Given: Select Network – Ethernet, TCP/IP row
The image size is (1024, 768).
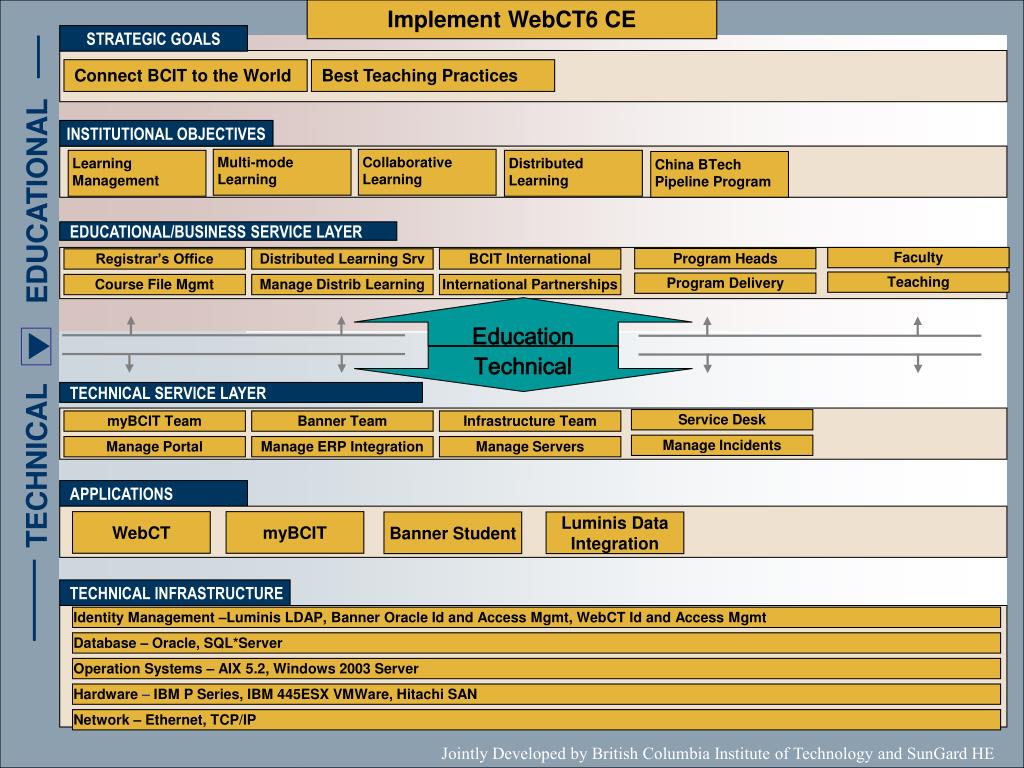Looking at the screenshot, I should [x=536, y=720].
